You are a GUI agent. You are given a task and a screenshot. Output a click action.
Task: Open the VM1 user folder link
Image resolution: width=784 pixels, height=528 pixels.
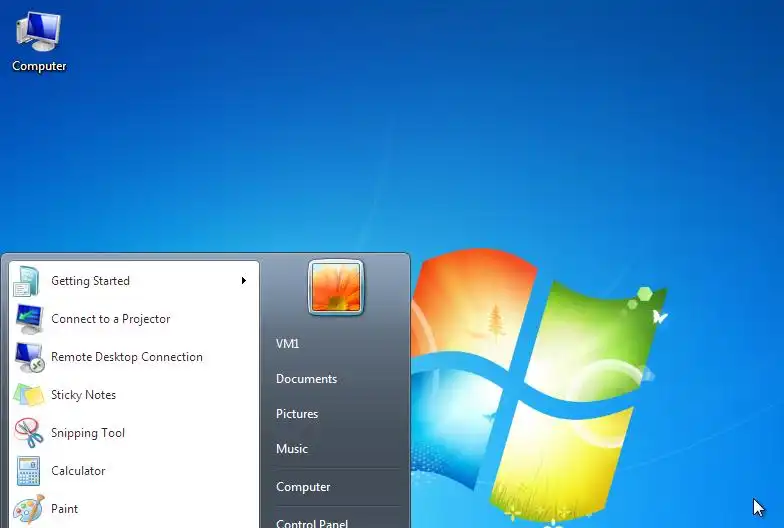[x=288, y=344]
